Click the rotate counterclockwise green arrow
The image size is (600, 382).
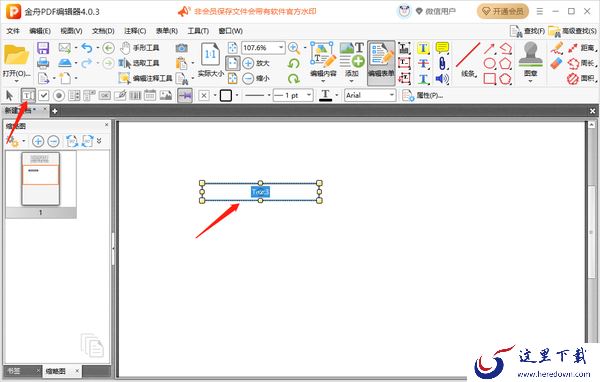pos(294,63)
